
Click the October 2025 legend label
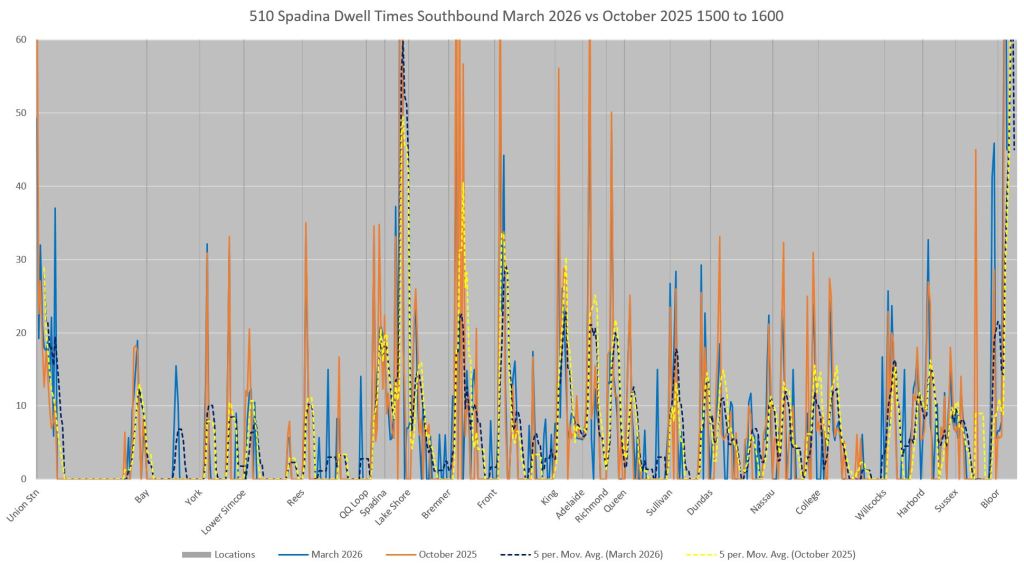447,554
